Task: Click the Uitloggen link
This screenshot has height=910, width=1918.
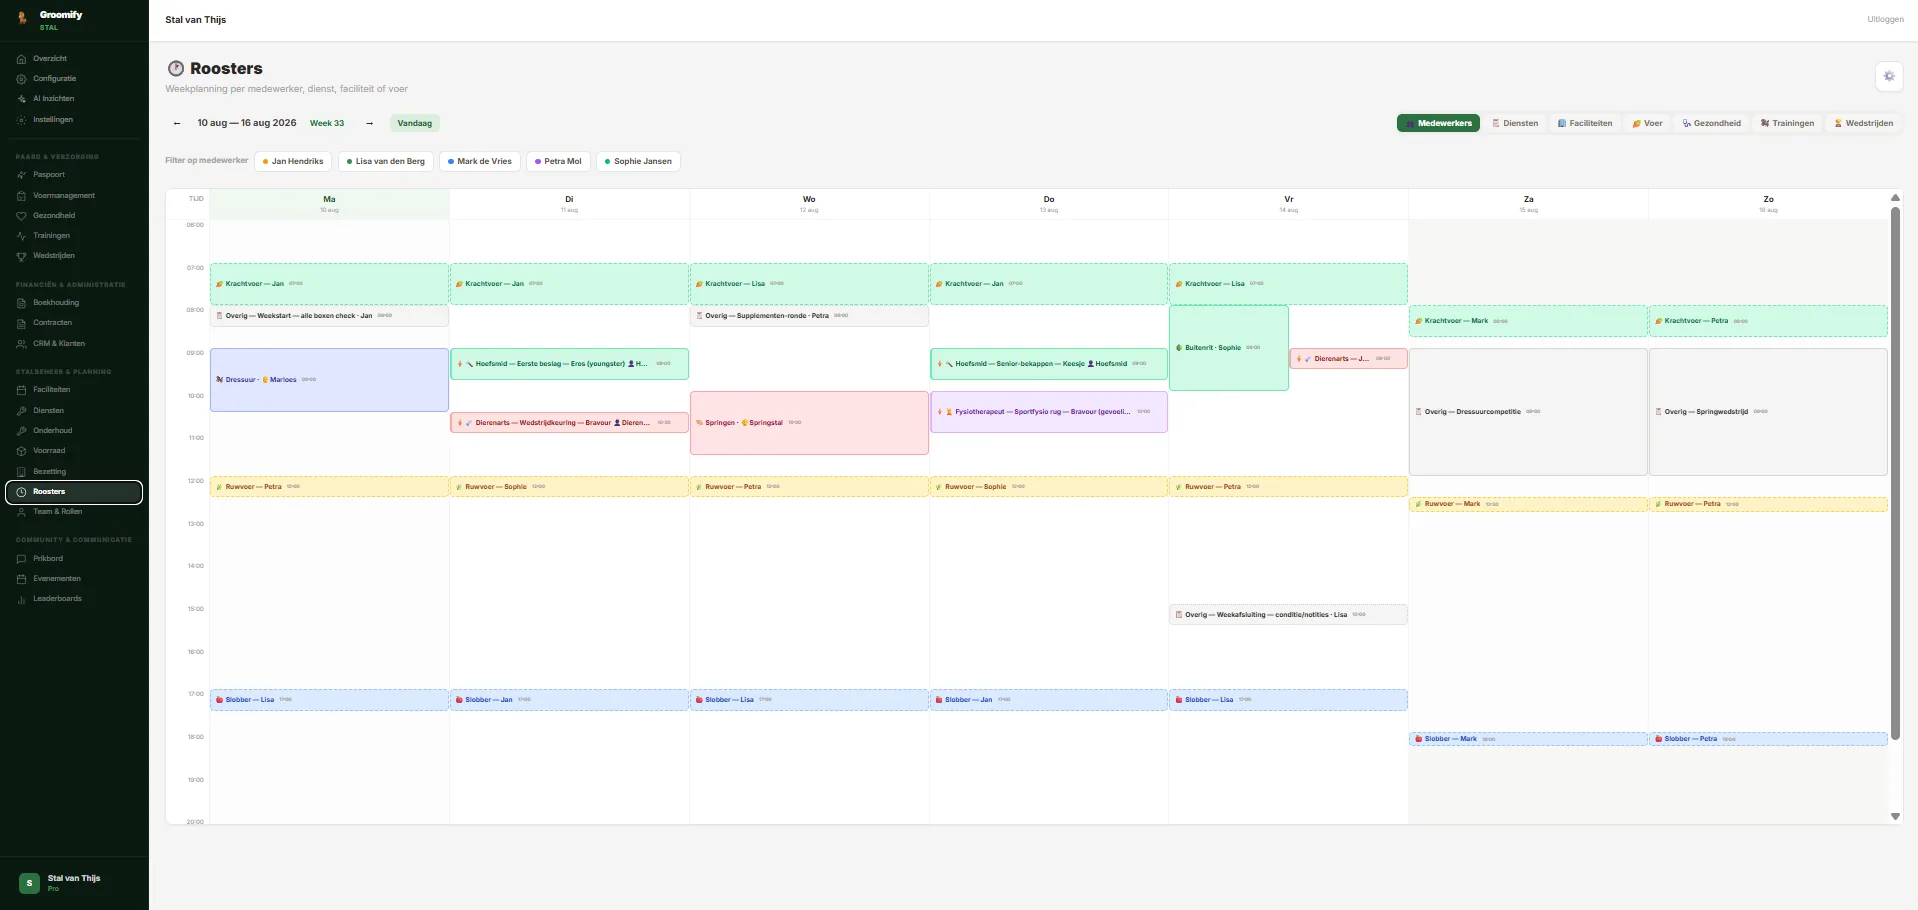Action: (1885, 19)
